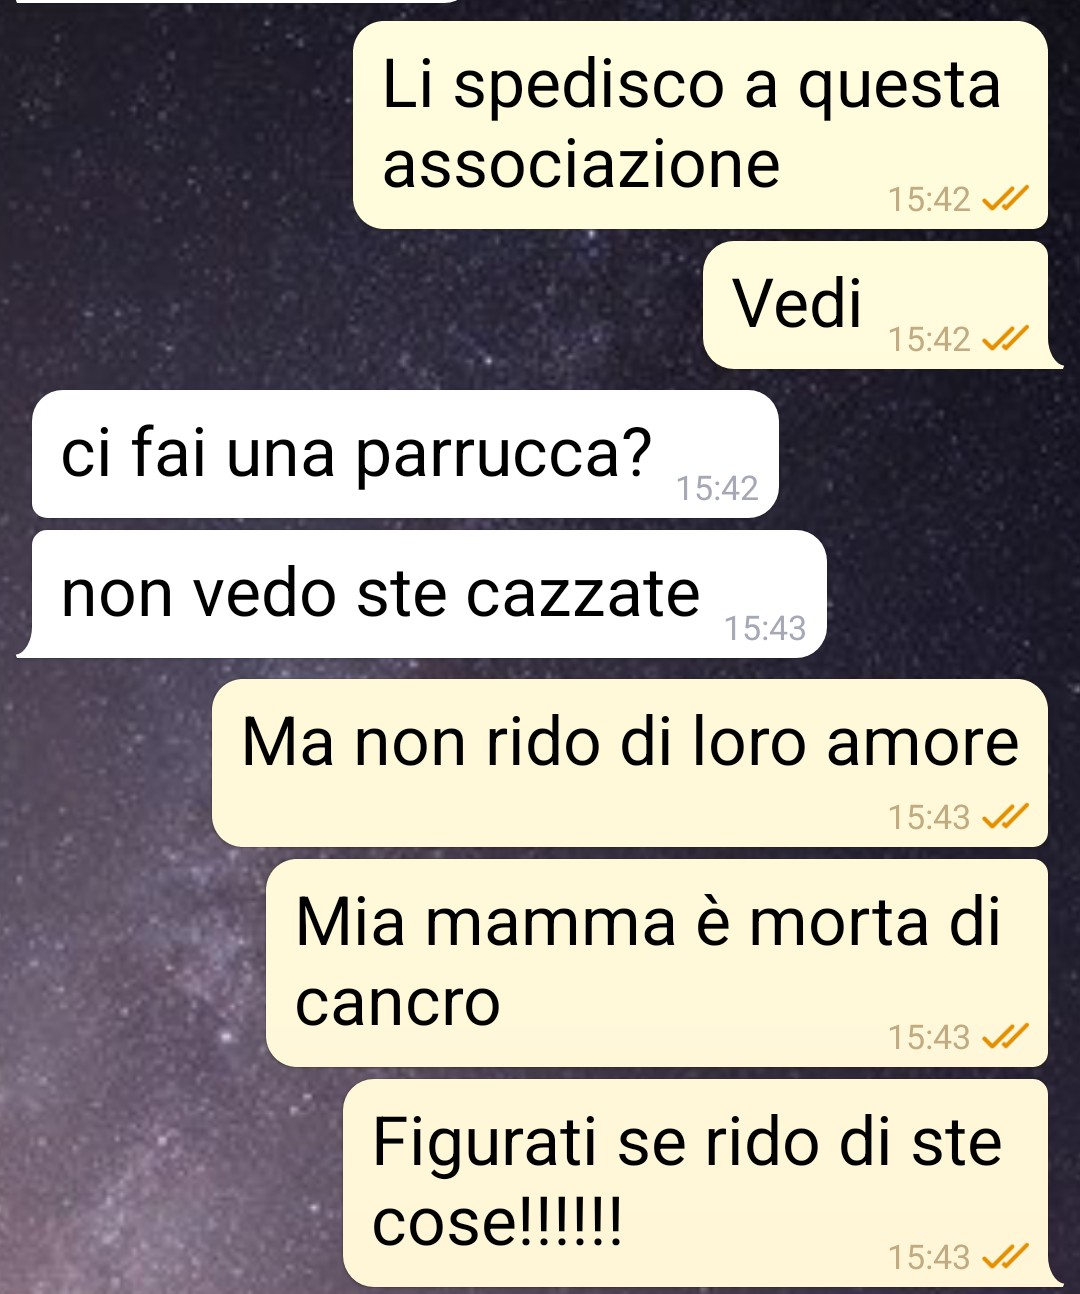Tap the 15:42 timestamp on 'Li spedisco' message
Image resolution: width=1080 pixels, height=1294 pixels.
tap(929, 200)
